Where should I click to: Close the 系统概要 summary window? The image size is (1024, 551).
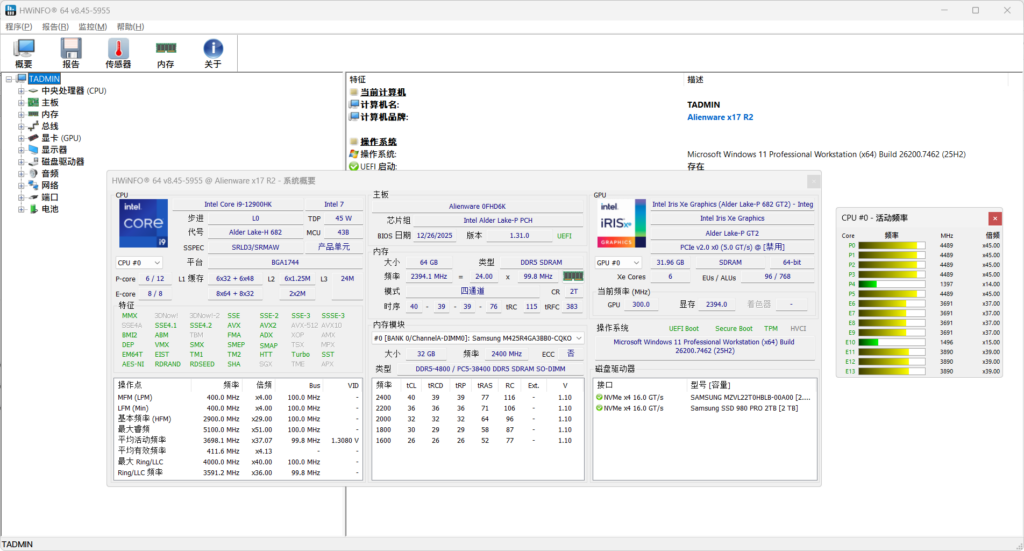(814, 181)
